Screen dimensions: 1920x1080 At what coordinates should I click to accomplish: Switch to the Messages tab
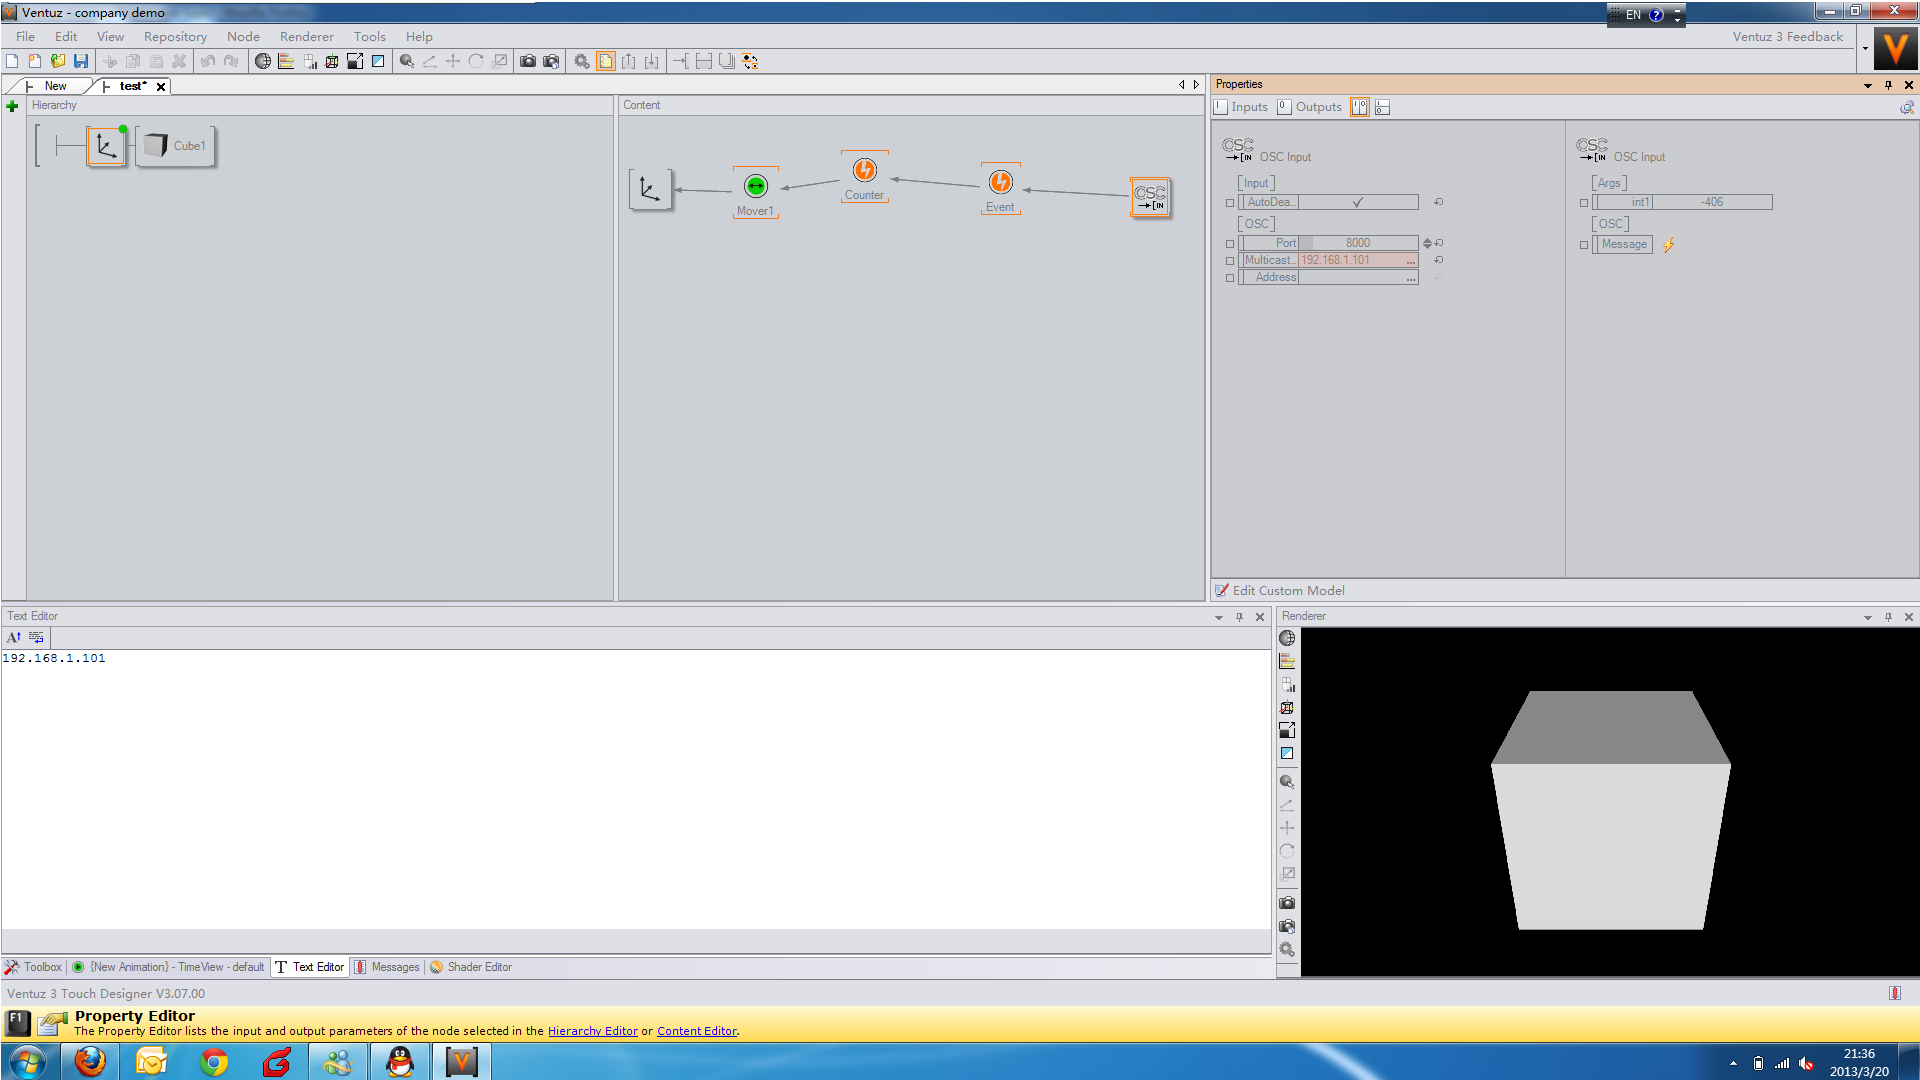388,967
